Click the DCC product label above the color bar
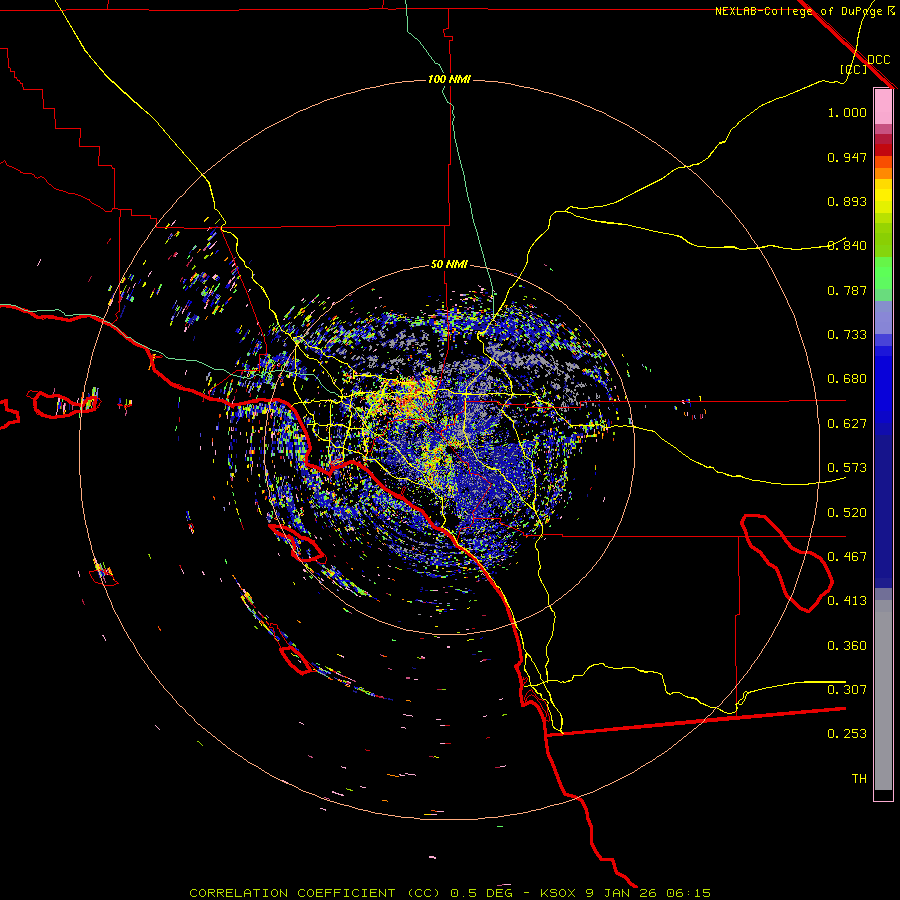 pos(879,60)
